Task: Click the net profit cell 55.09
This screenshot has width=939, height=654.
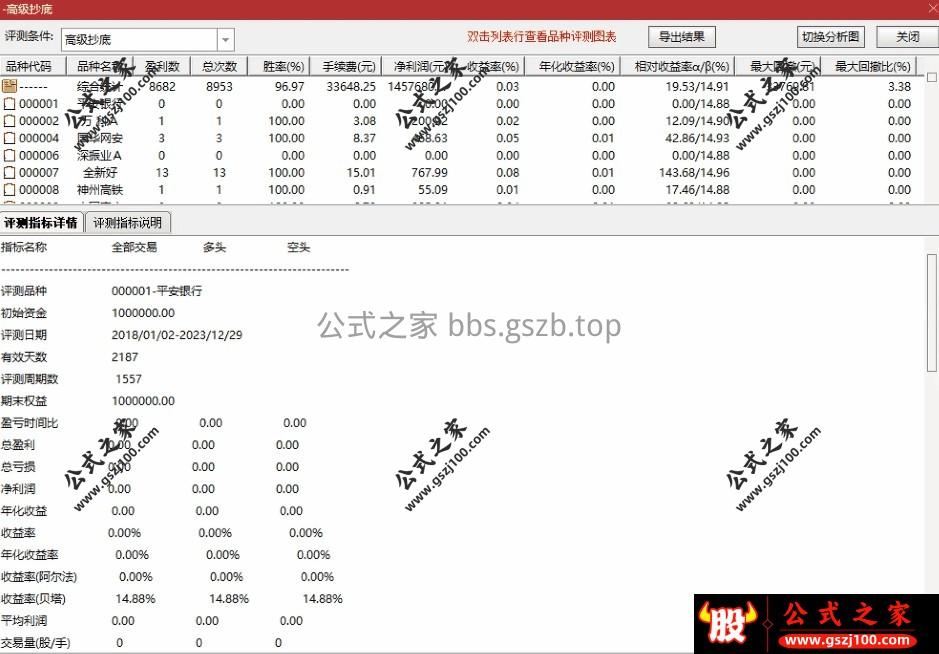Action: point(433,190)
